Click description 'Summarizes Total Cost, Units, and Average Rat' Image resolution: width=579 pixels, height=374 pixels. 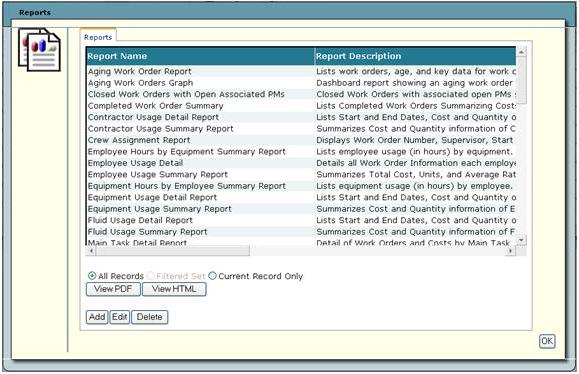point(416,174)
